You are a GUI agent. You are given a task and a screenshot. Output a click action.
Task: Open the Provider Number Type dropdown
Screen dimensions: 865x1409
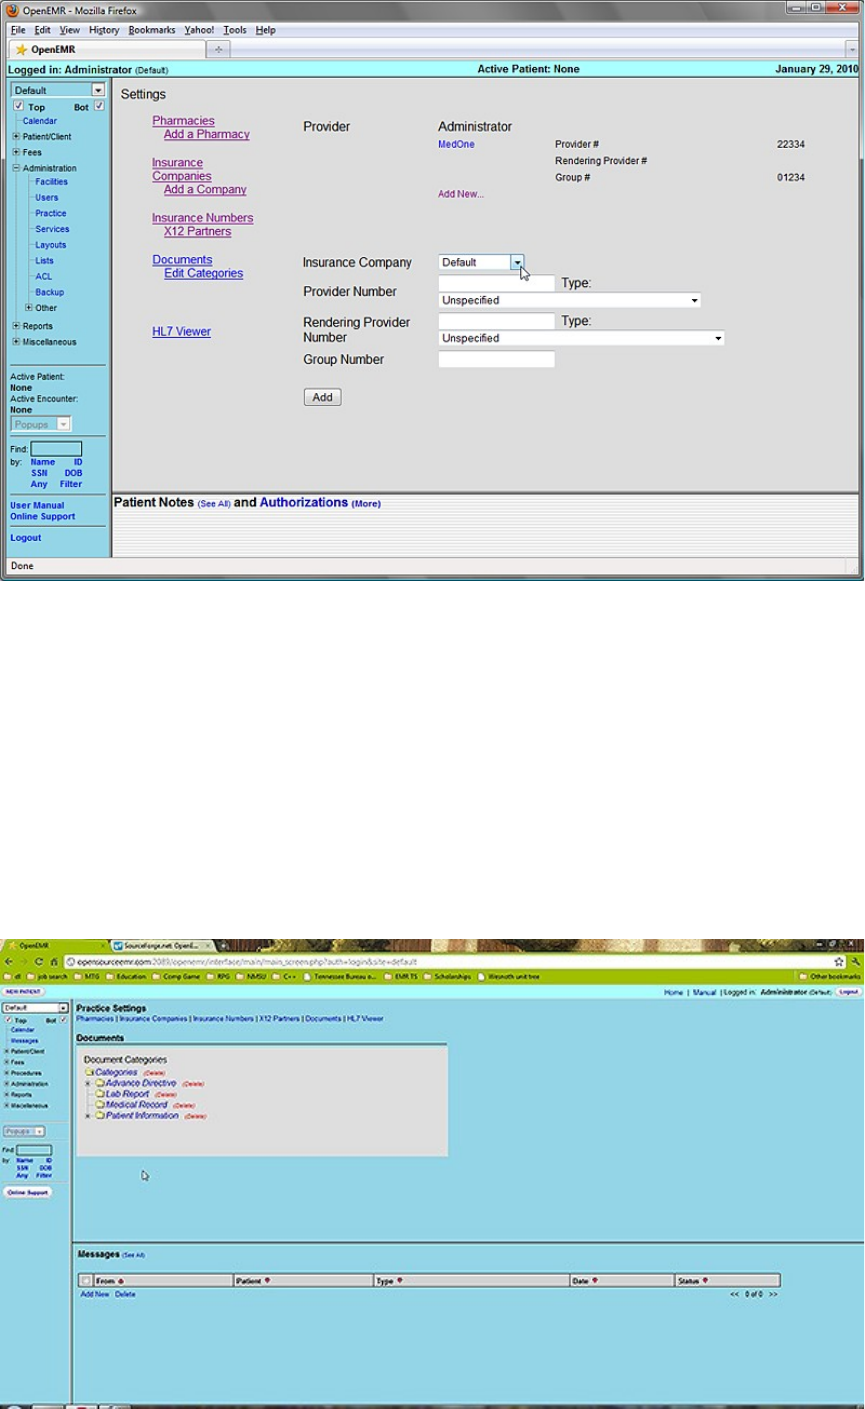coord(570,300)
